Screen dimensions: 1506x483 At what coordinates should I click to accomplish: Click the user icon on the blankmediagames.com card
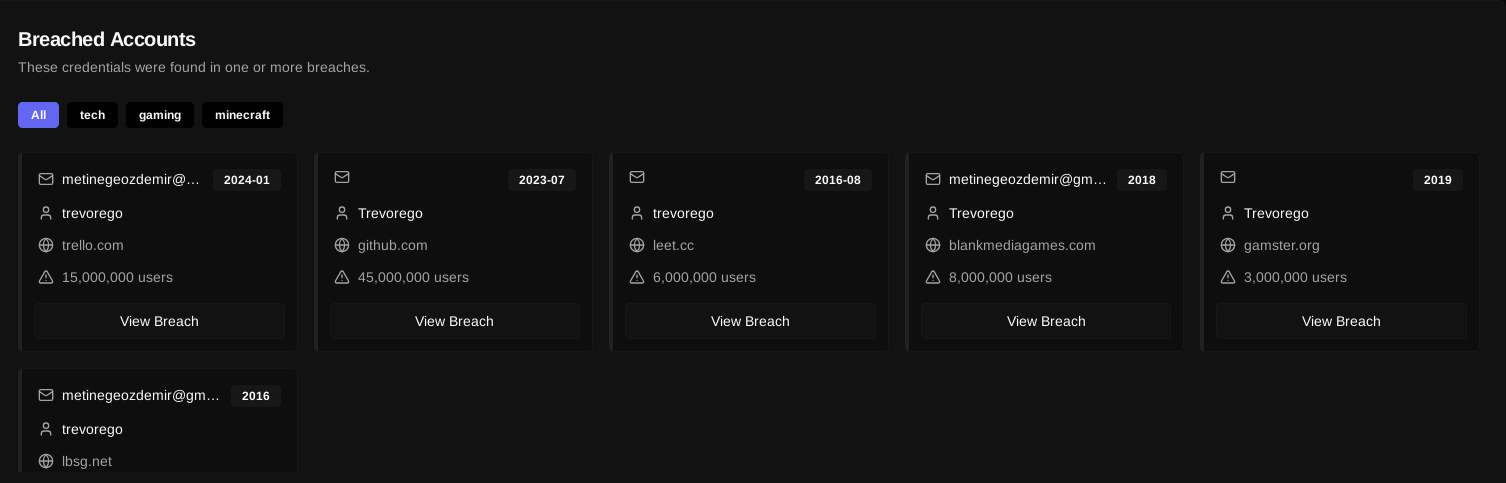933,213
